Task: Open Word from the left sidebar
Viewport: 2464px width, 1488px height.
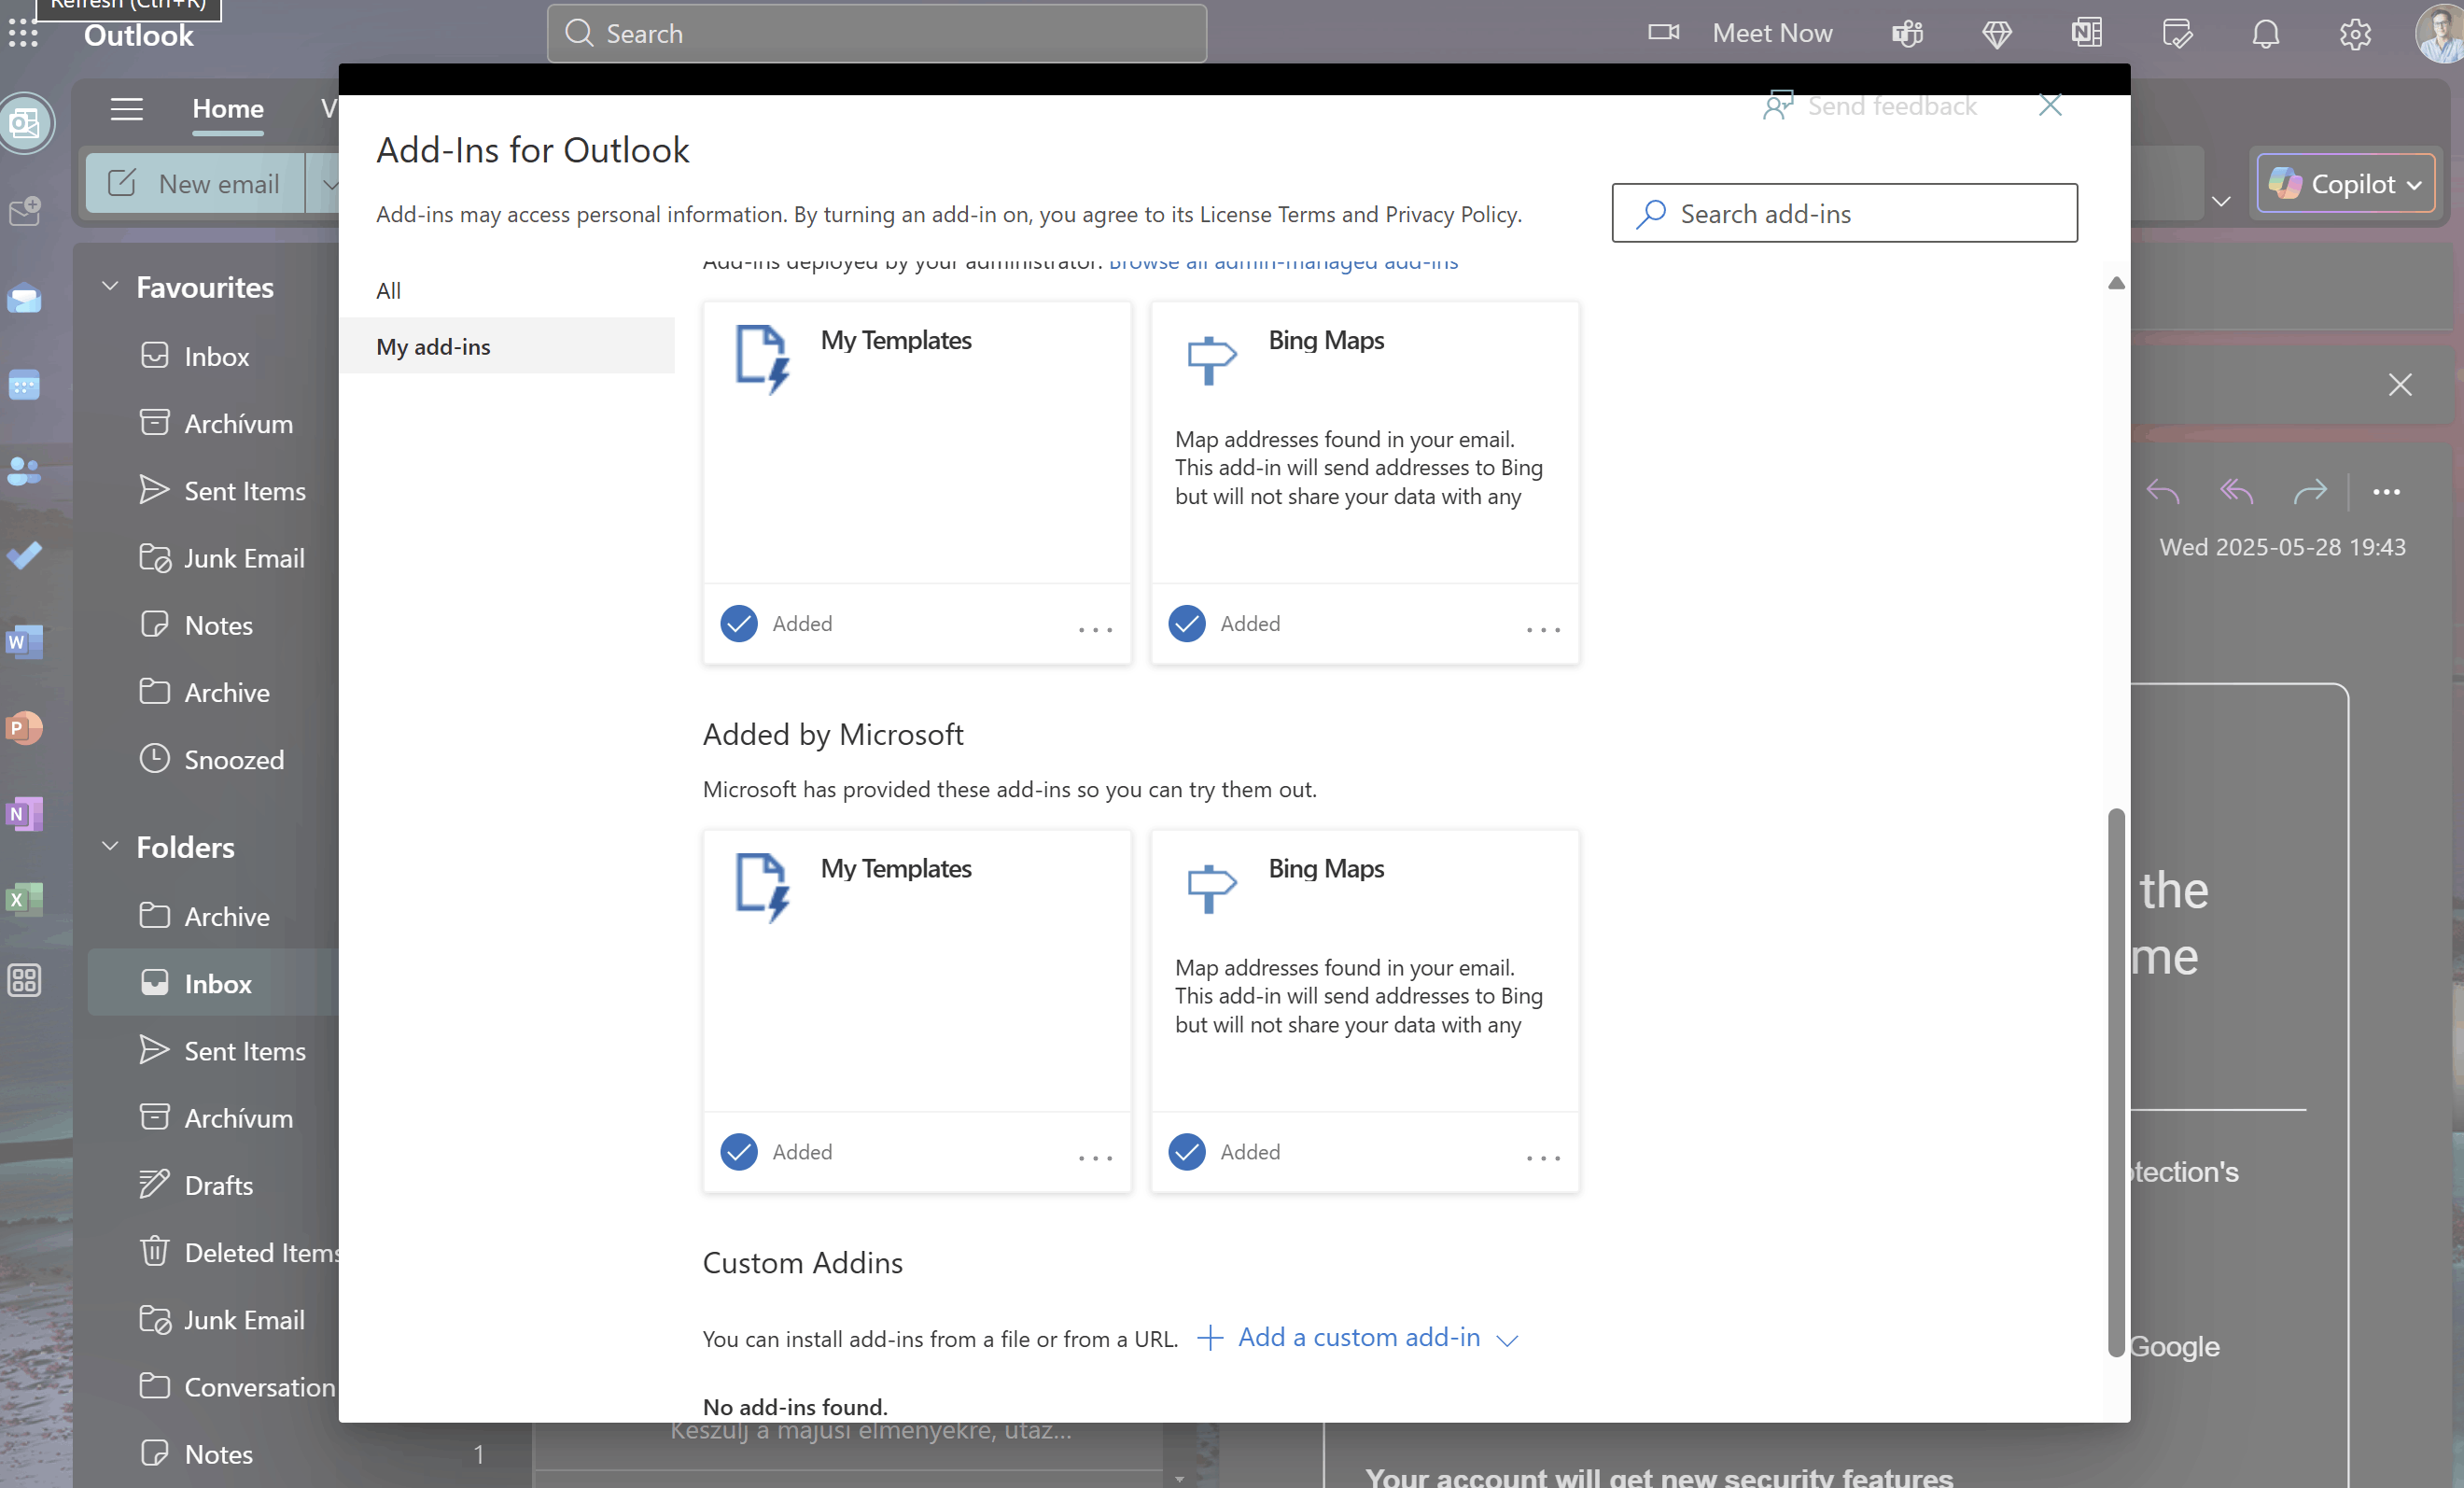Action: coord(24,642)
